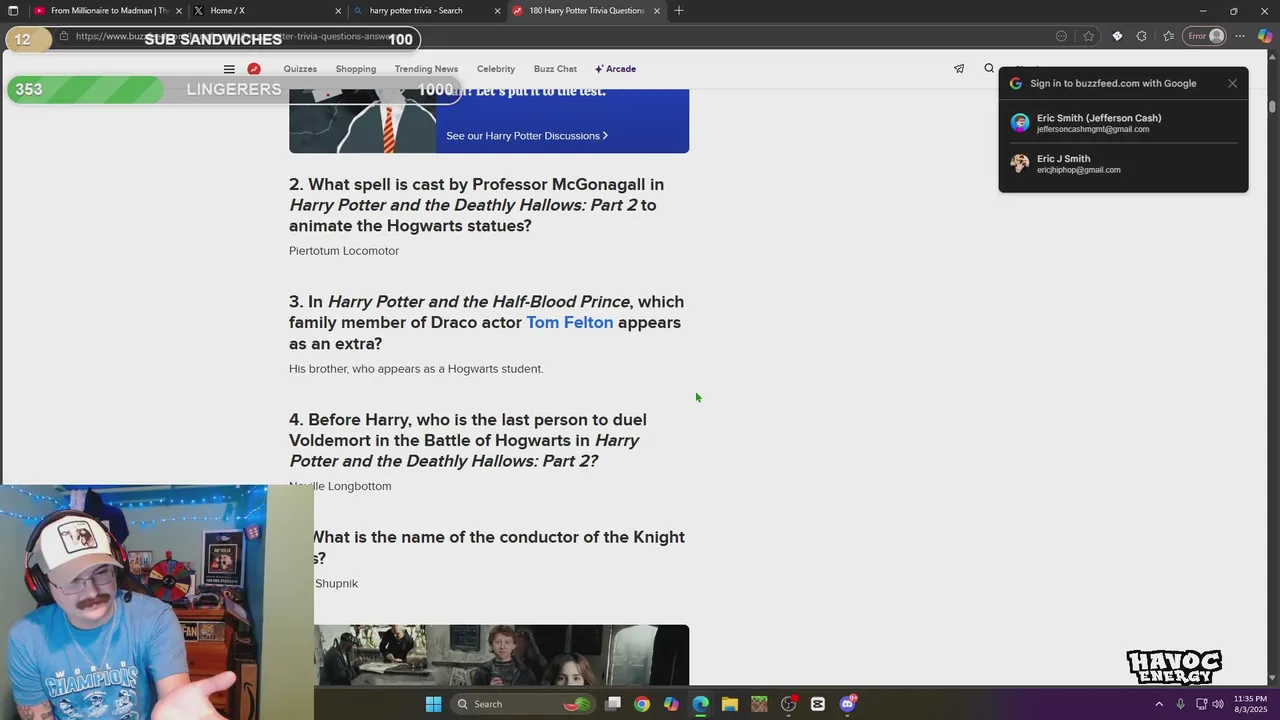
Task: Click question 4 about duel with Voldemort
Action: click(468, 440)
